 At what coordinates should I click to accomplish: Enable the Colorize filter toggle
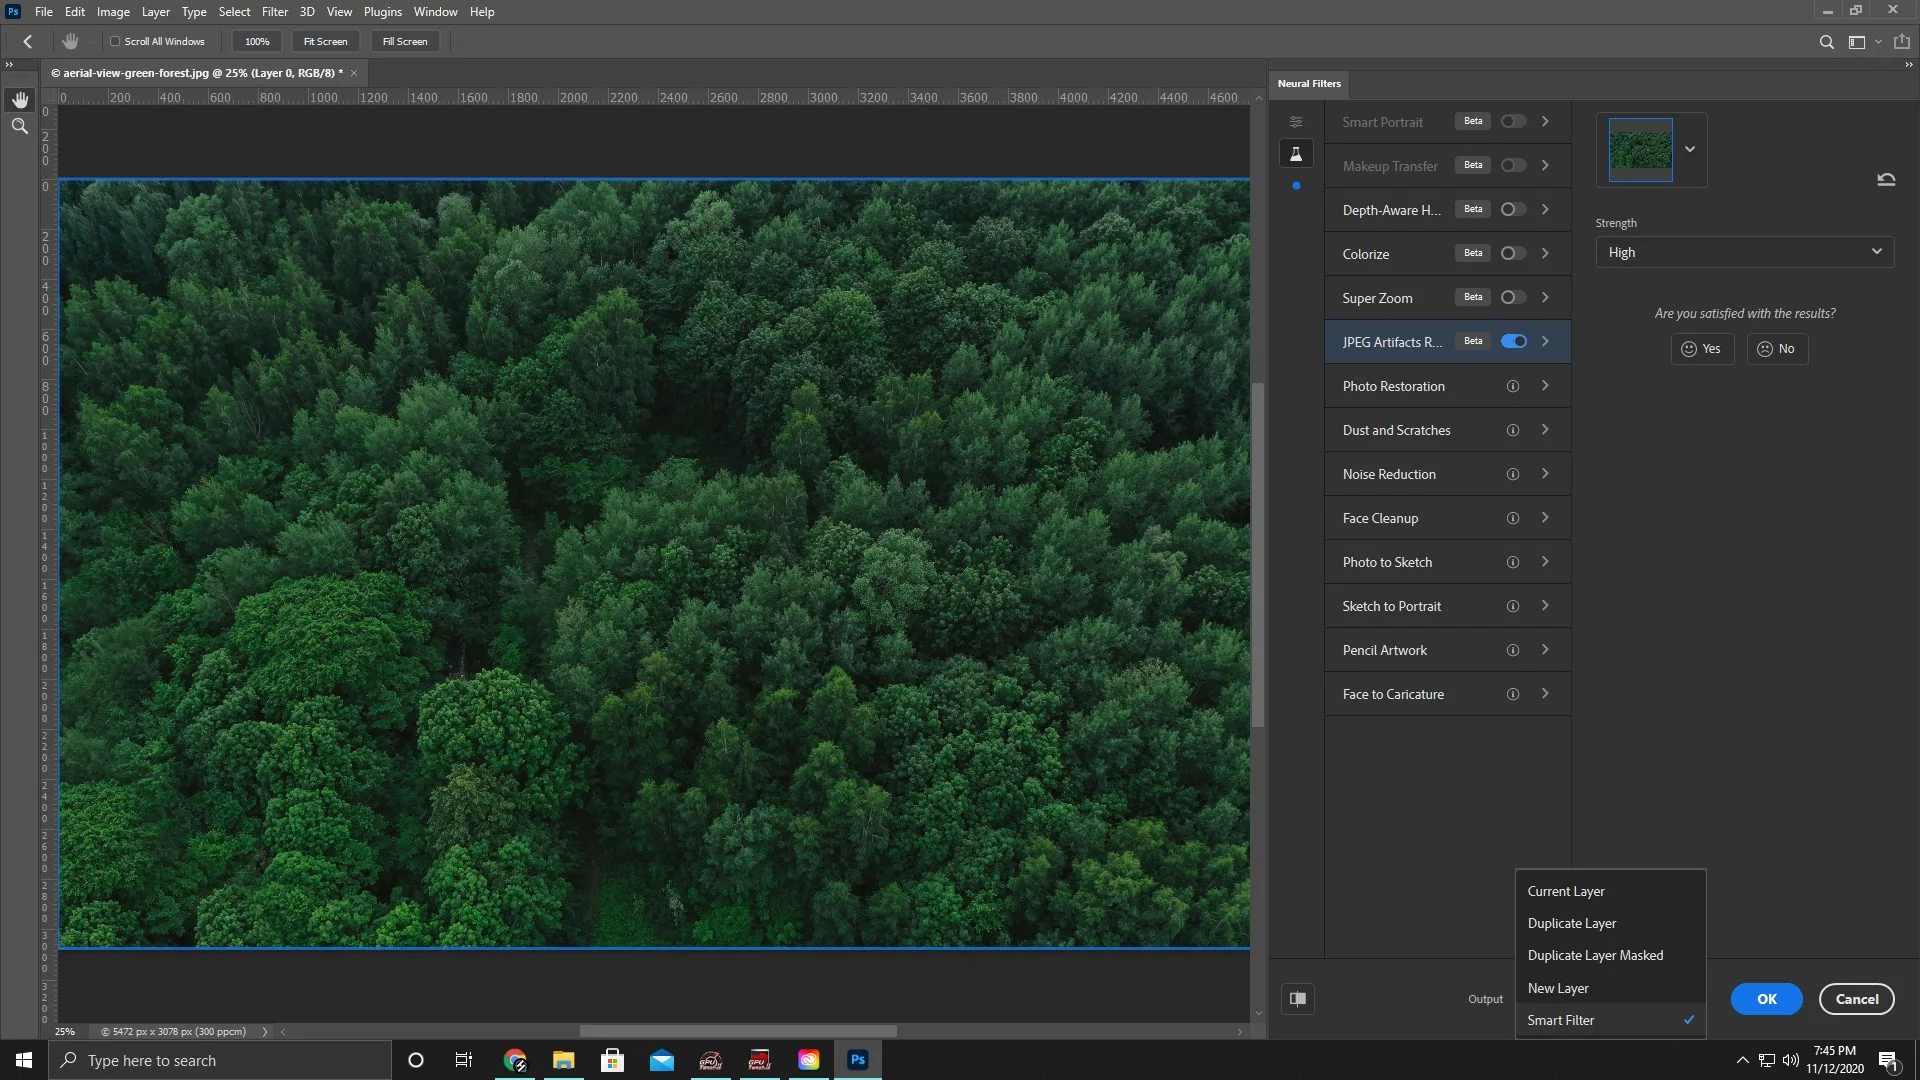click(x=1514, y=254)
